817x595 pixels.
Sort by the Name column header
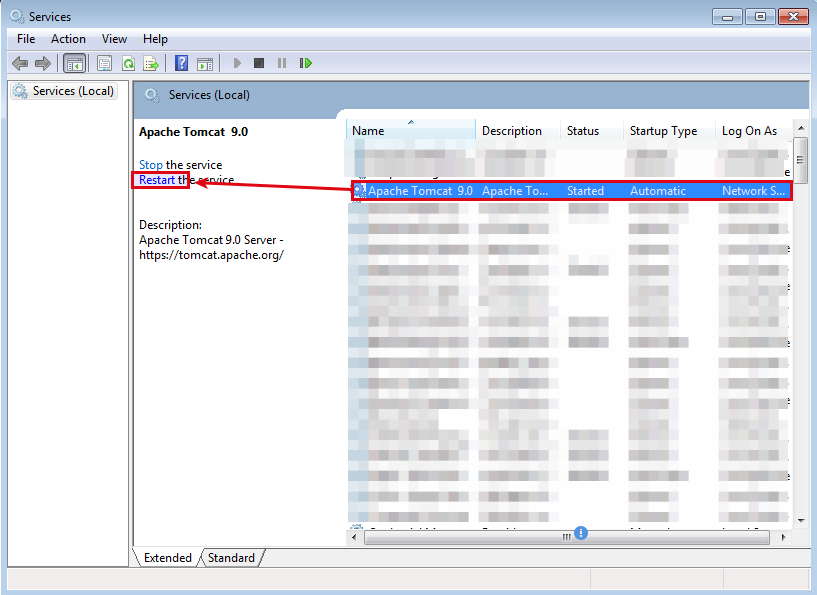click(x=411, y=131)
